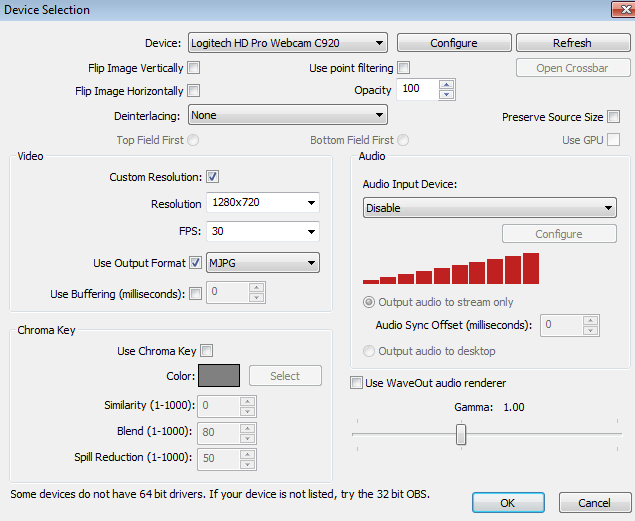Decrease Blend value with the down arrow

pyautogui.click(x=247, y=438)
